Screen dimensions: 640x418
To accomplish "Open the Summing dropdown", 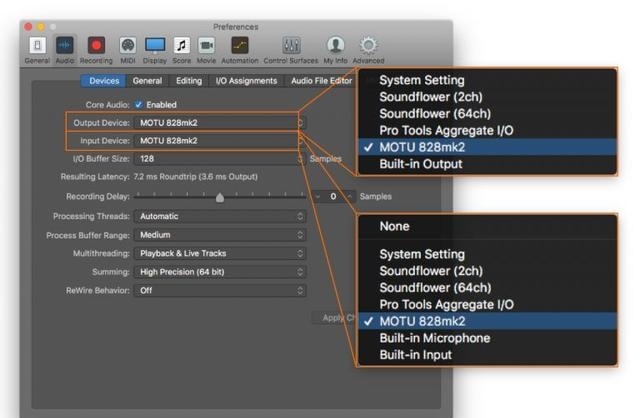I will pyautogui.click(x=220, y=272).
